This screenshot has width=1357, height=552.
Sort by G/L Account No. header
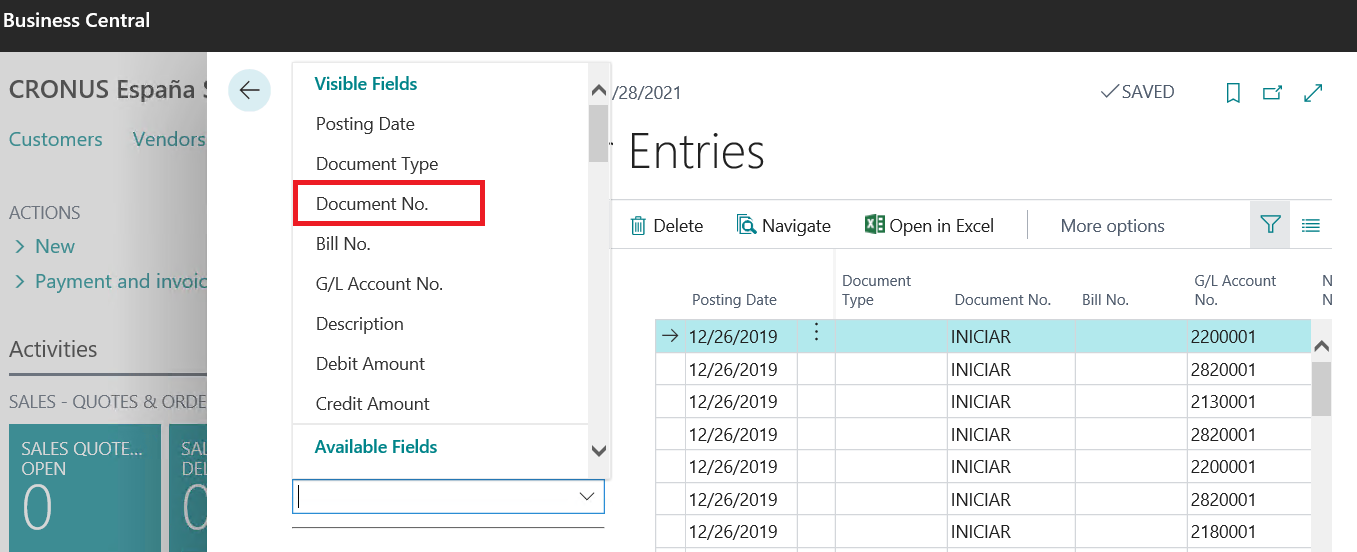(x=1235, y=290)
